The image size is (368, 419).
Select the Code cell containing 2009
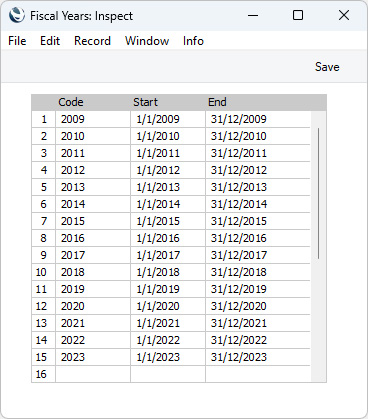(93, 119)
